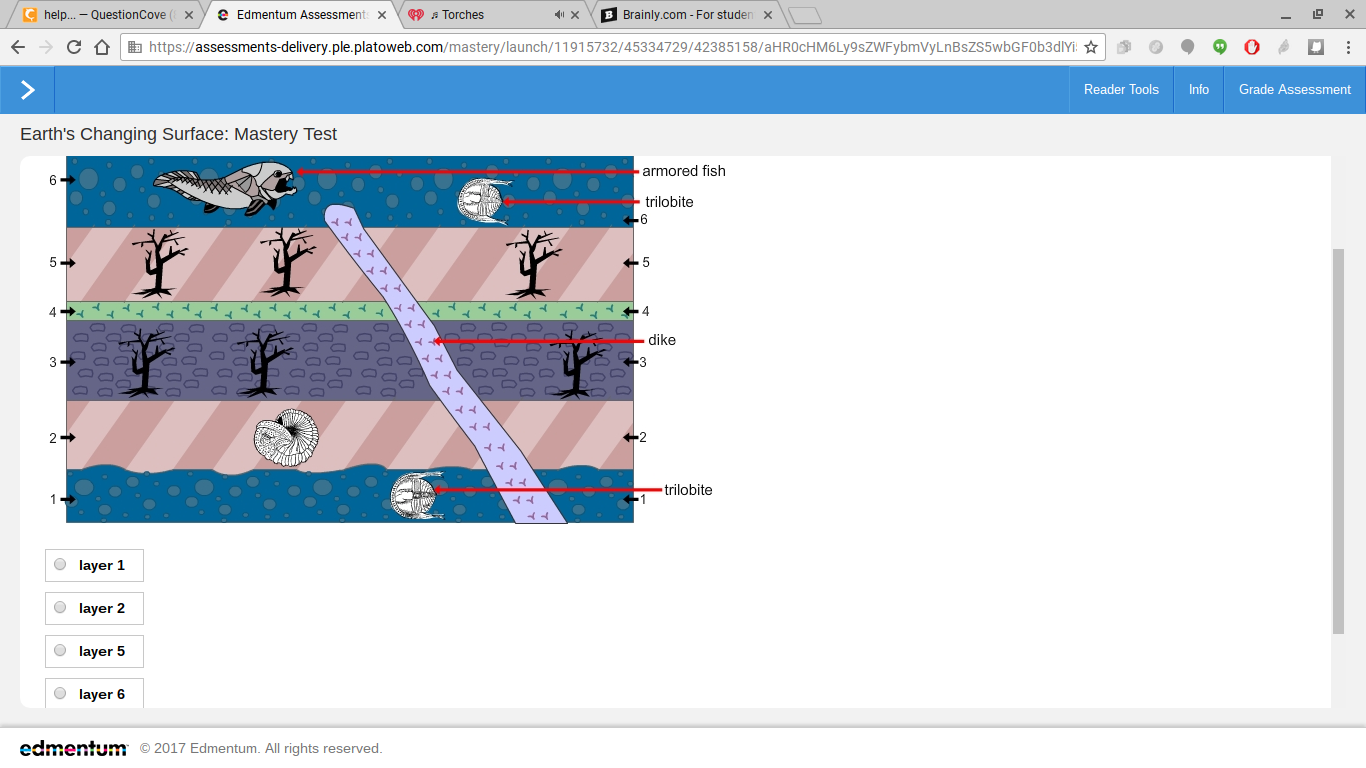Click the page vertical scrollbar
1366x768 pixels.
1339,441
